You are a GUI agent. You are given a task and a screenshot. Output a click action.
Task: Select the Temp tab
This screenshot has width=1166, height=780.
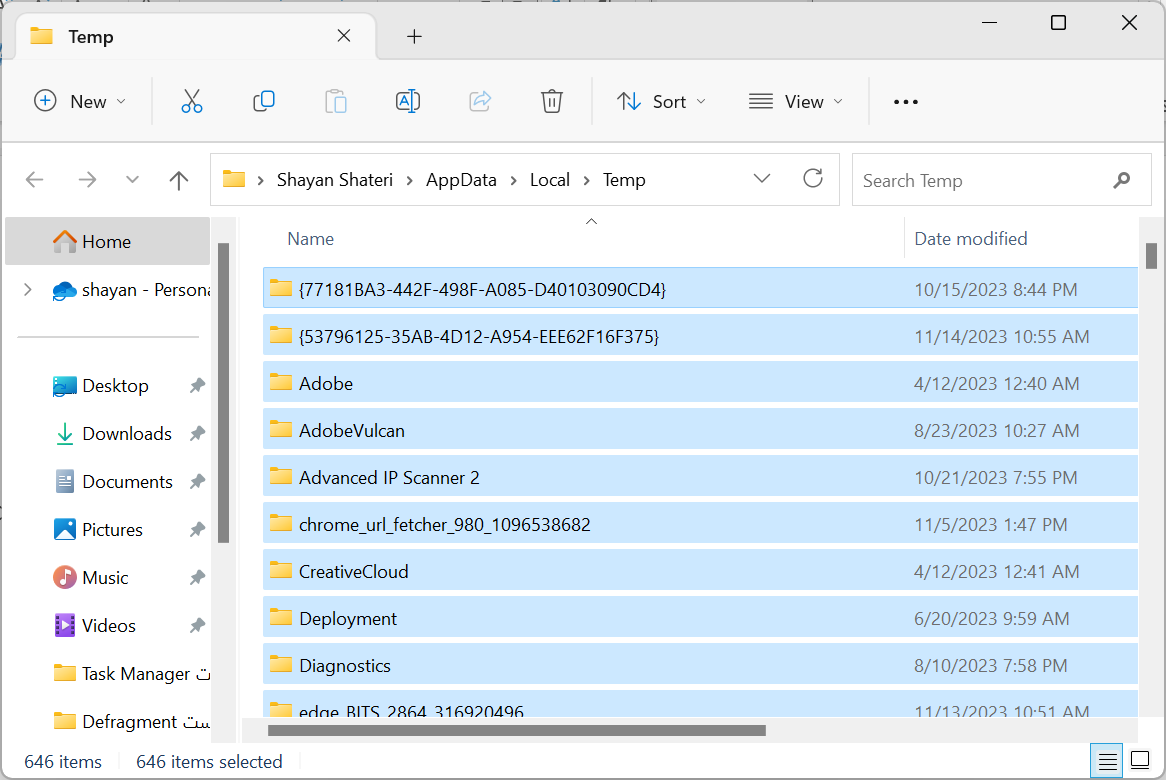pos(196,36)
